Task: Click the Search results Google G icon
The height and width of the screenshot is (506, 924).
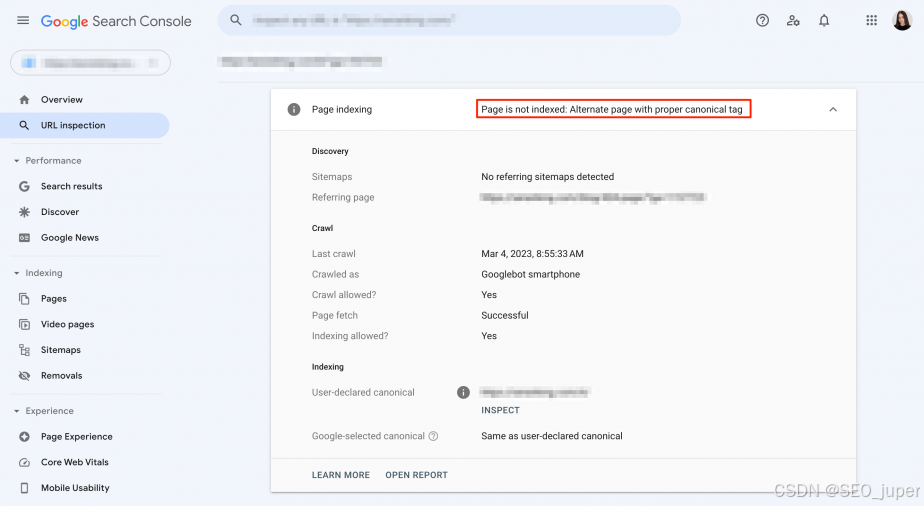Action: [x=24, y=186]
